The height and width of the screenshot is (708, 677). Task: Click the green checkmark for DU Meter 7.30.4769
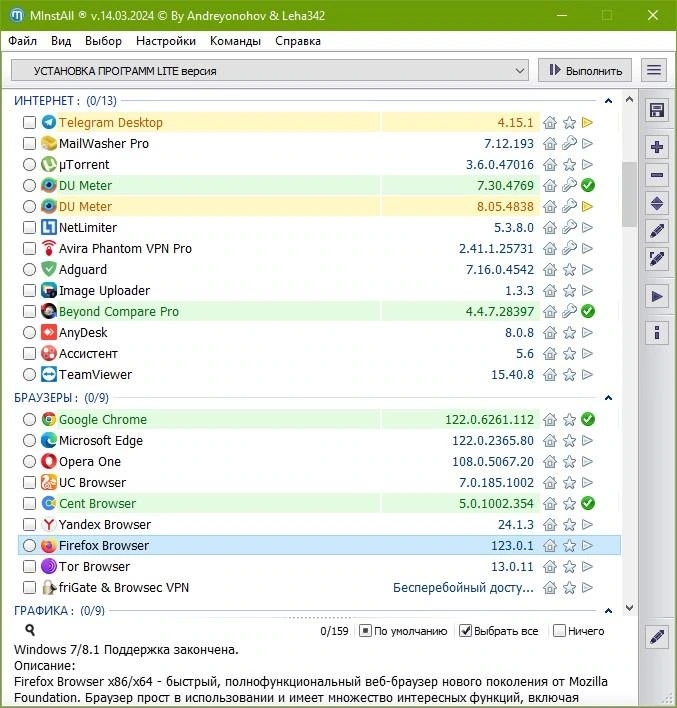[588, 185]
